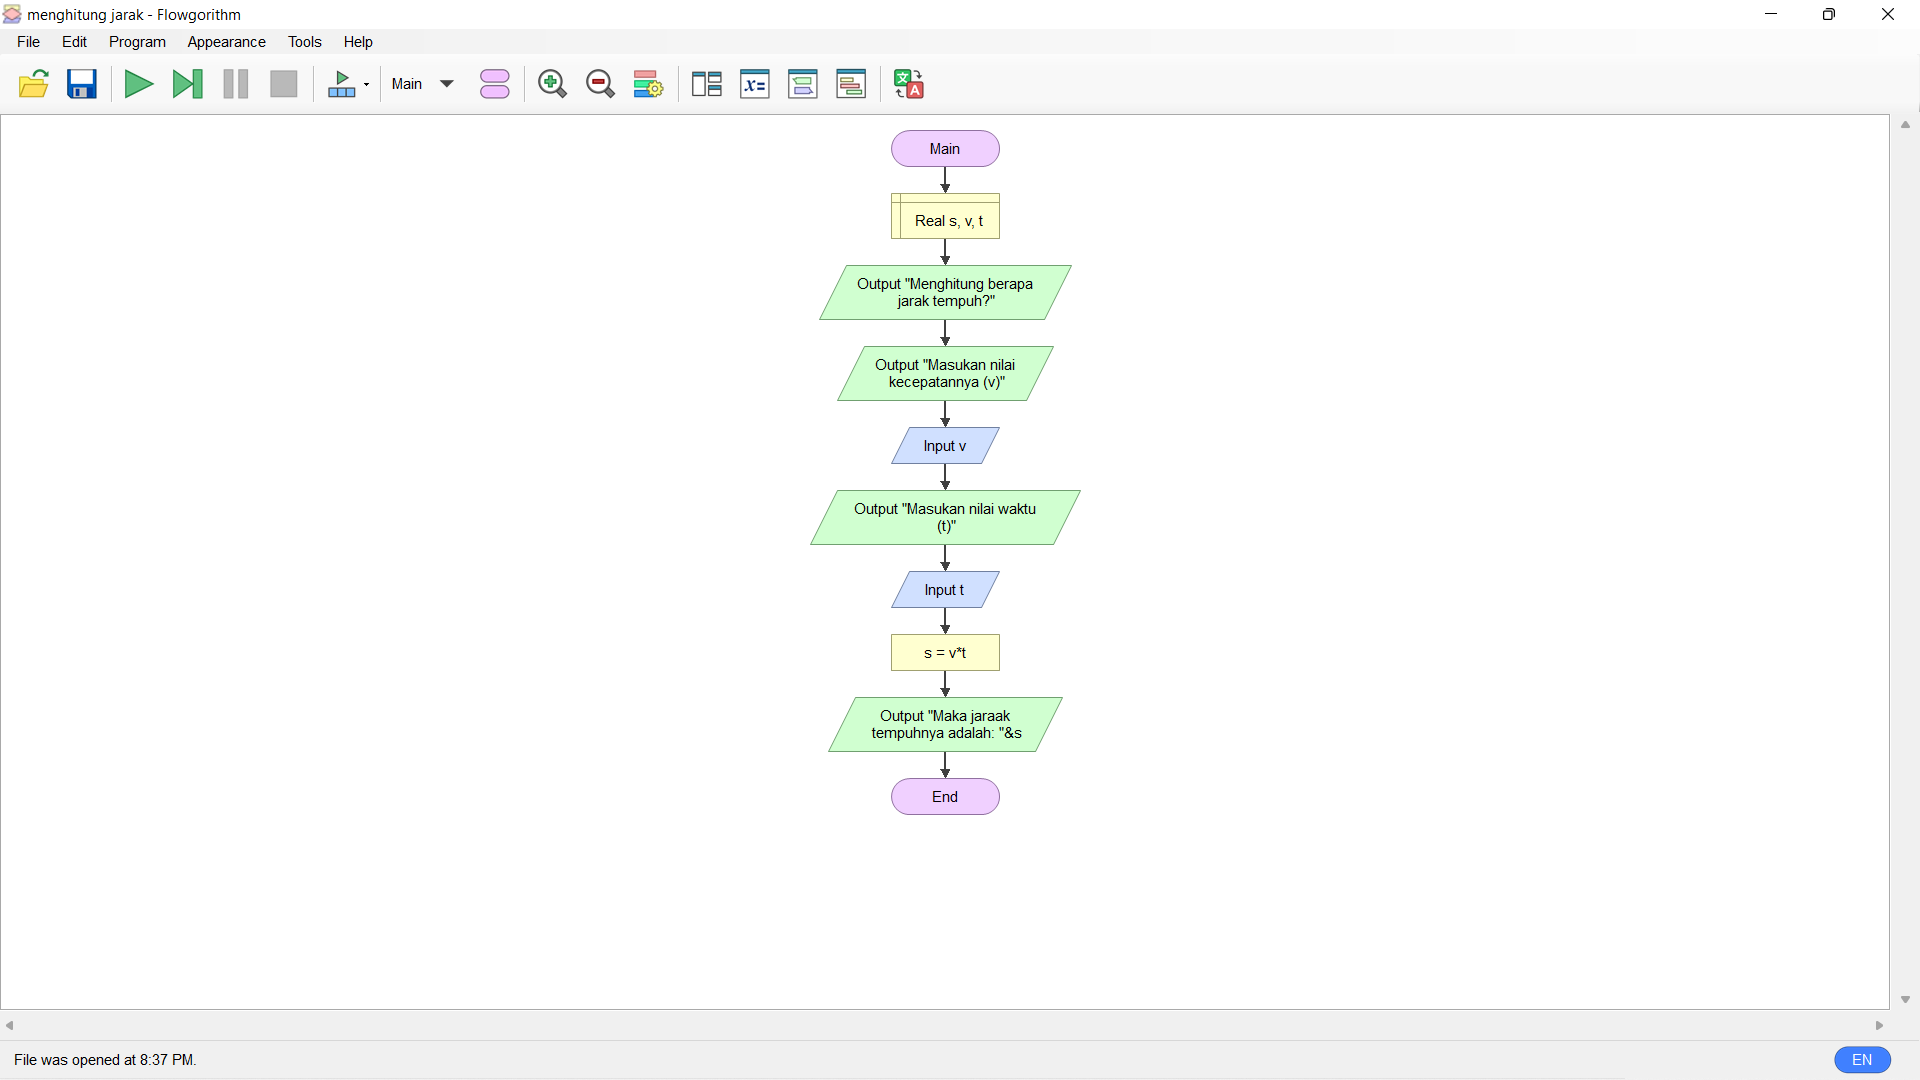Click the EN language indicator

click(x=1862, y=1059)
